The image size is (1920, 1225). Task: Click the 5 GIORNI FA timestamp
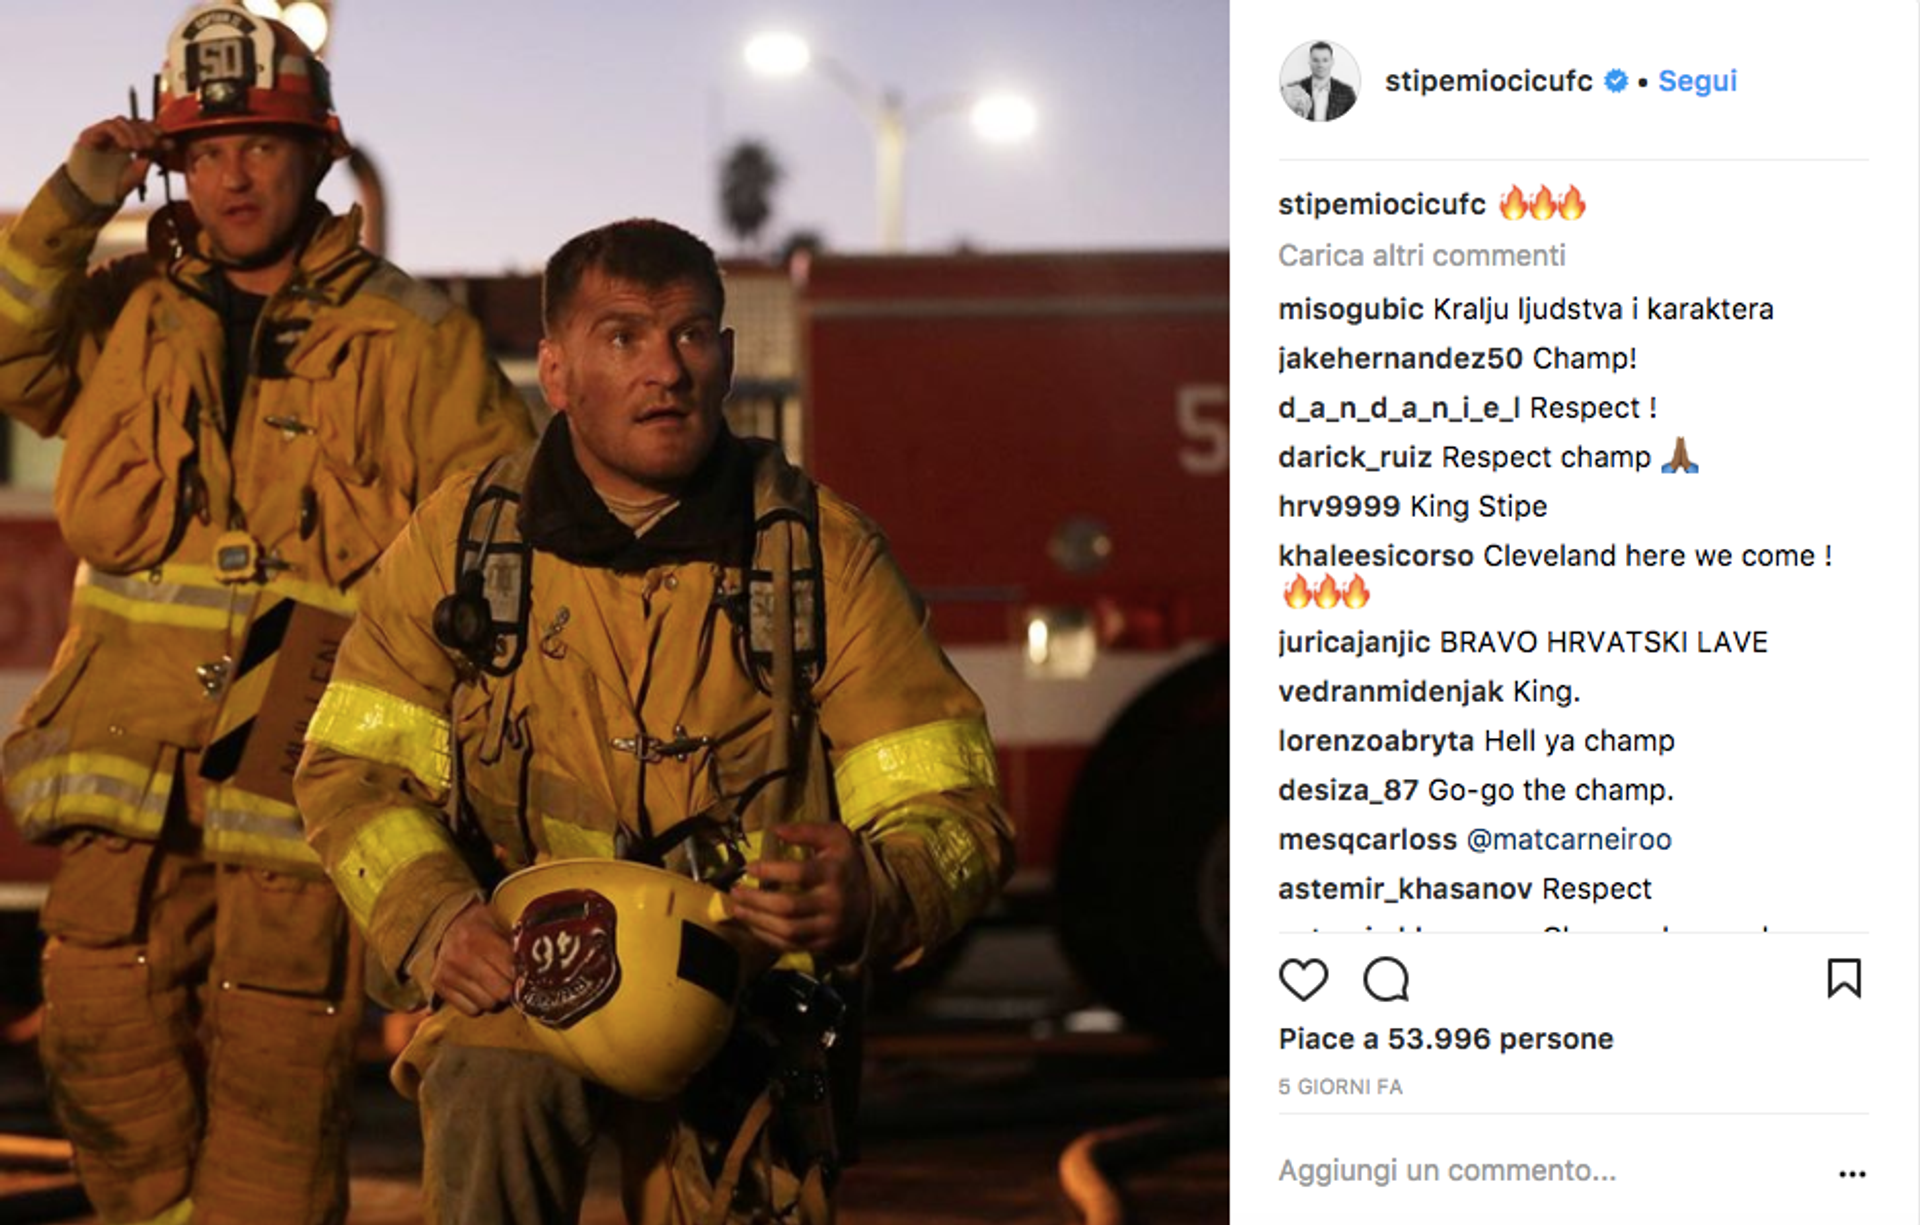pyautogui.click(x=1340, y=1087)
